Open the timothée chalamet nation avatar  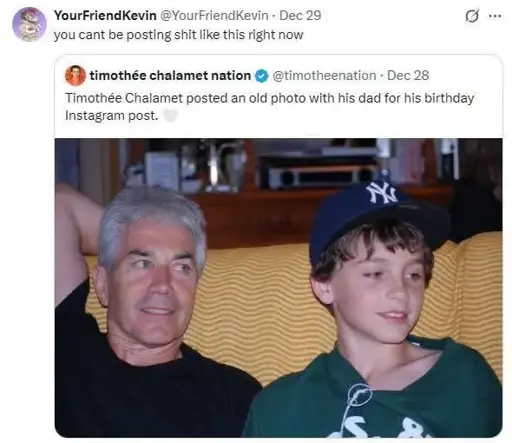[75, 76]
